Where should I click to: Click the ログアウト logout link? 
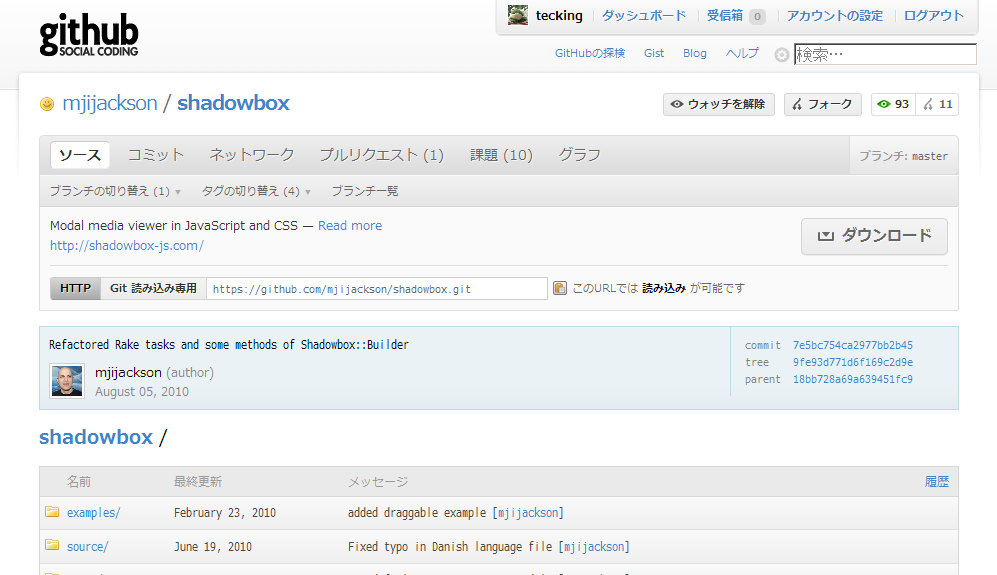point(934,15)
